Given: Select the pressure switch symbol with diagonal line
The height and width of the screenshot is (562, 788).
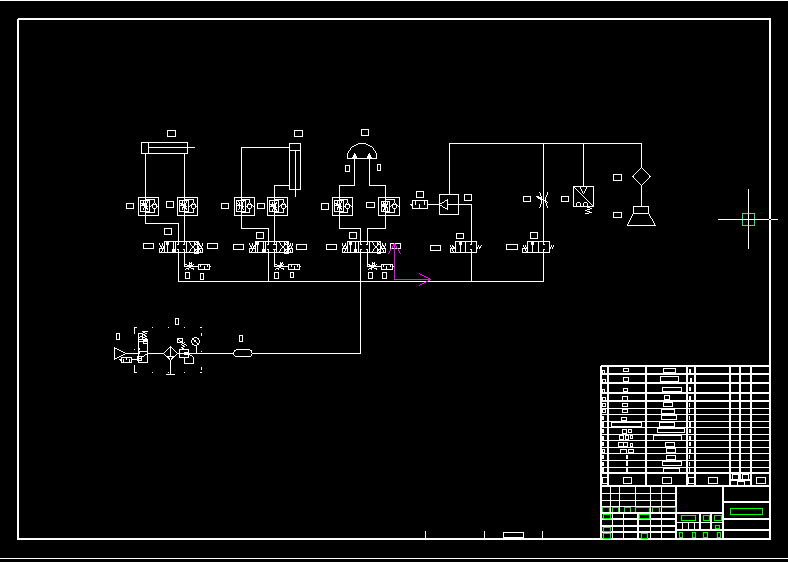Looking at the screenshot, I should click(583, 197).
